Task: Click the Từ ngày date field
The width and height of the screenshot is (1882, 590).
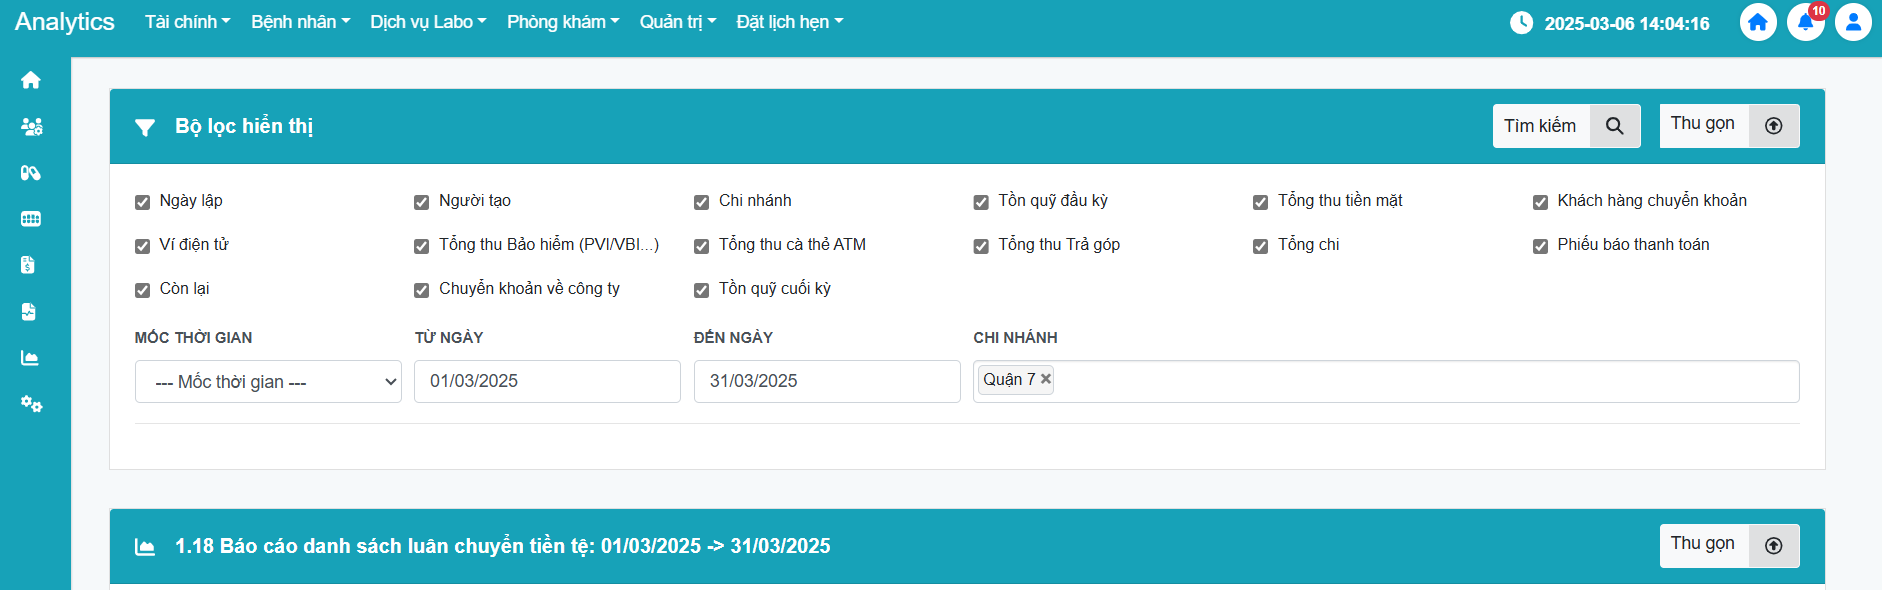Action: [547, 382]
